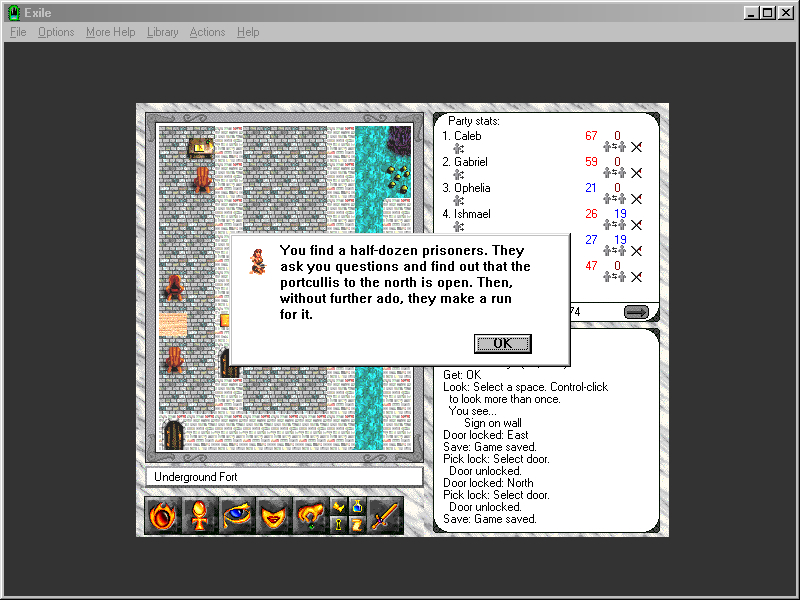Click the 'Sign on wall' log line
Image resolution: width=800 pixels, height=600 pixels.
[493, 423]
